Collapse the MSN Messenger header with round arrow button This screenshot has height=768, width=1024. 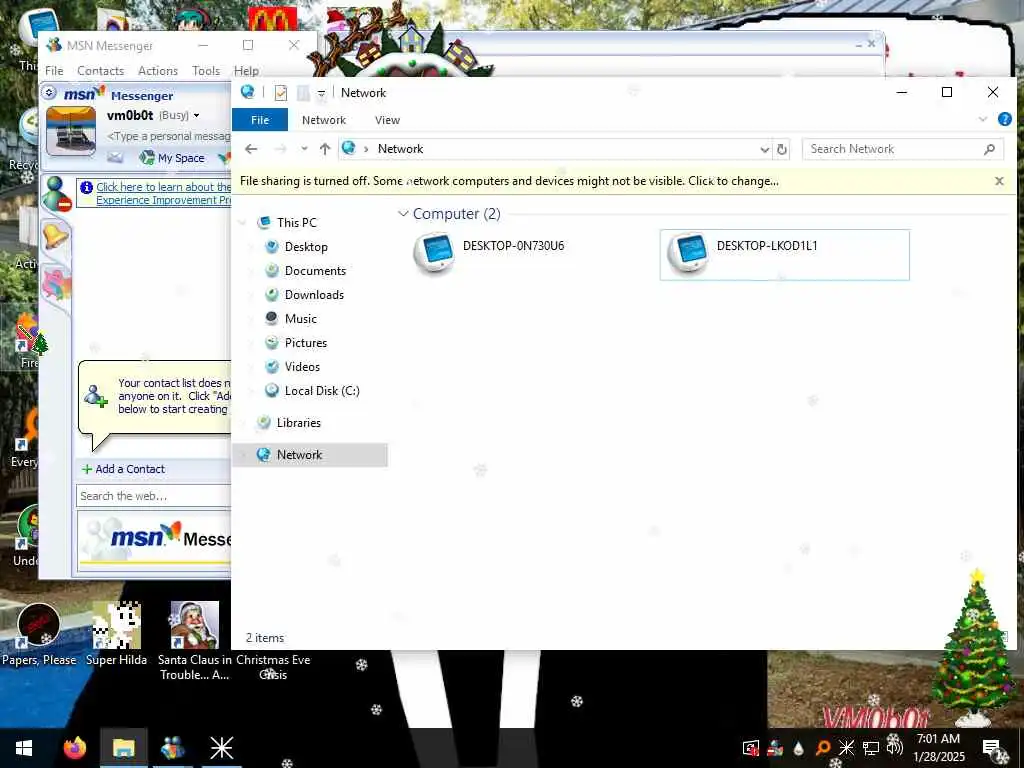pos(50,93)
